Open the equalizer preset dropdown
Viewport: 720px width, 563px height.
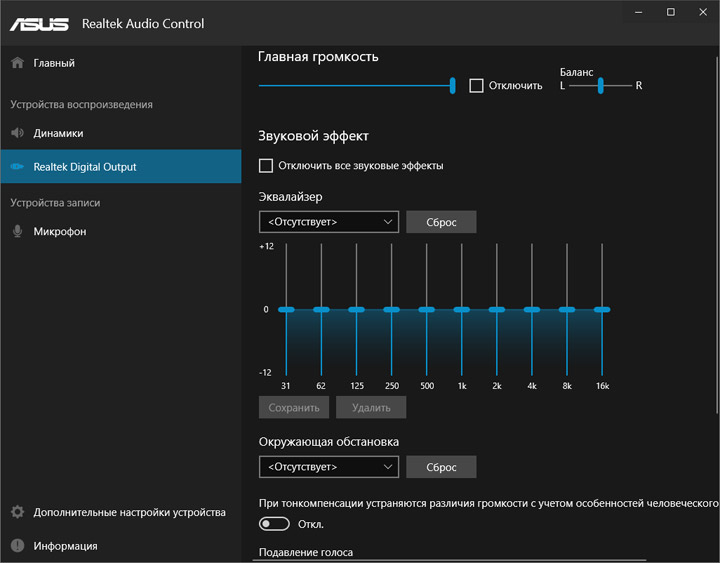328,222
